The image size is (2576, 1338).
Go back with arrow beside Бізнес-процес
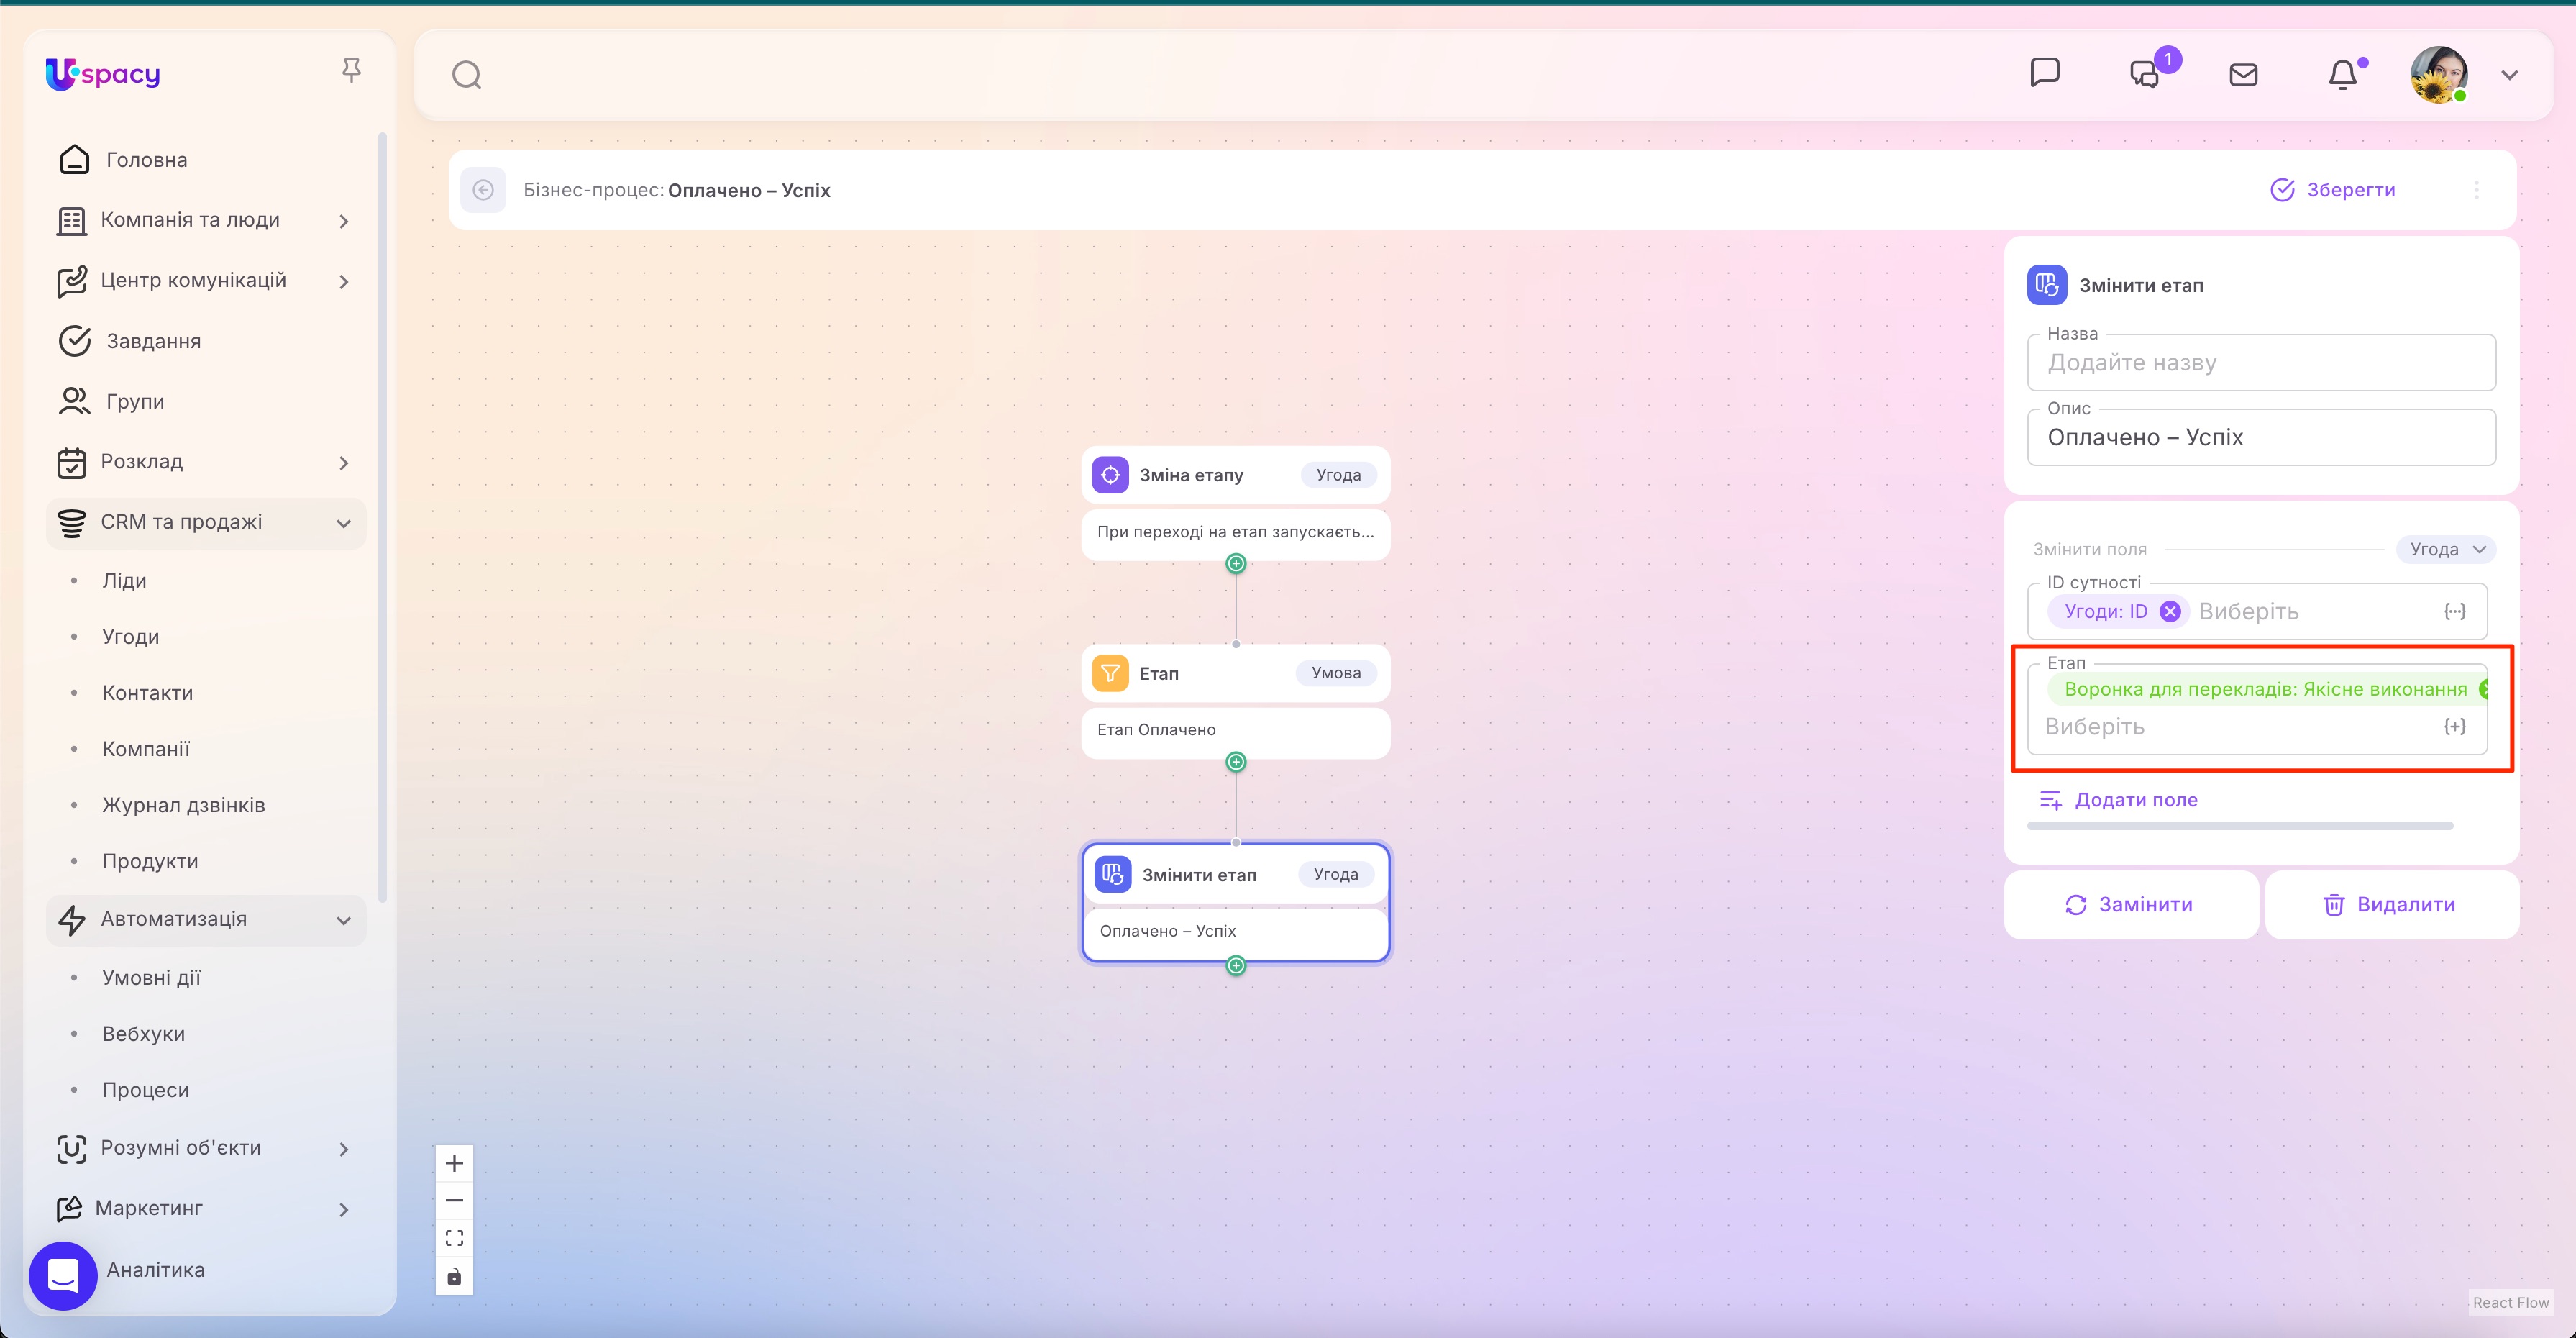point(483,190)
